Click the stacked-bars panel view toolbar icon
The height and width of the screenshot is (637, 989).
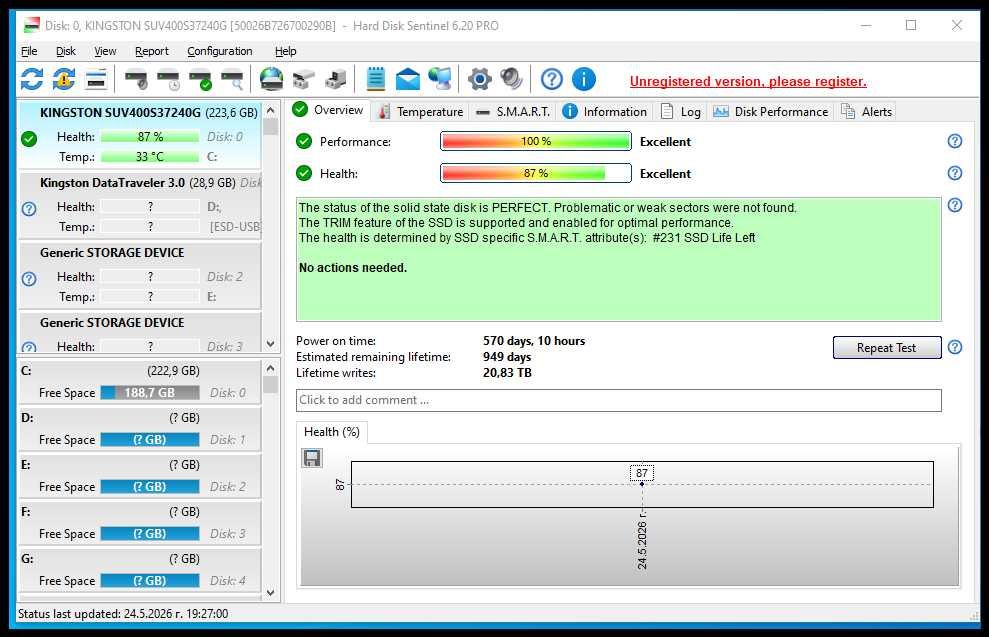[96, 79]
